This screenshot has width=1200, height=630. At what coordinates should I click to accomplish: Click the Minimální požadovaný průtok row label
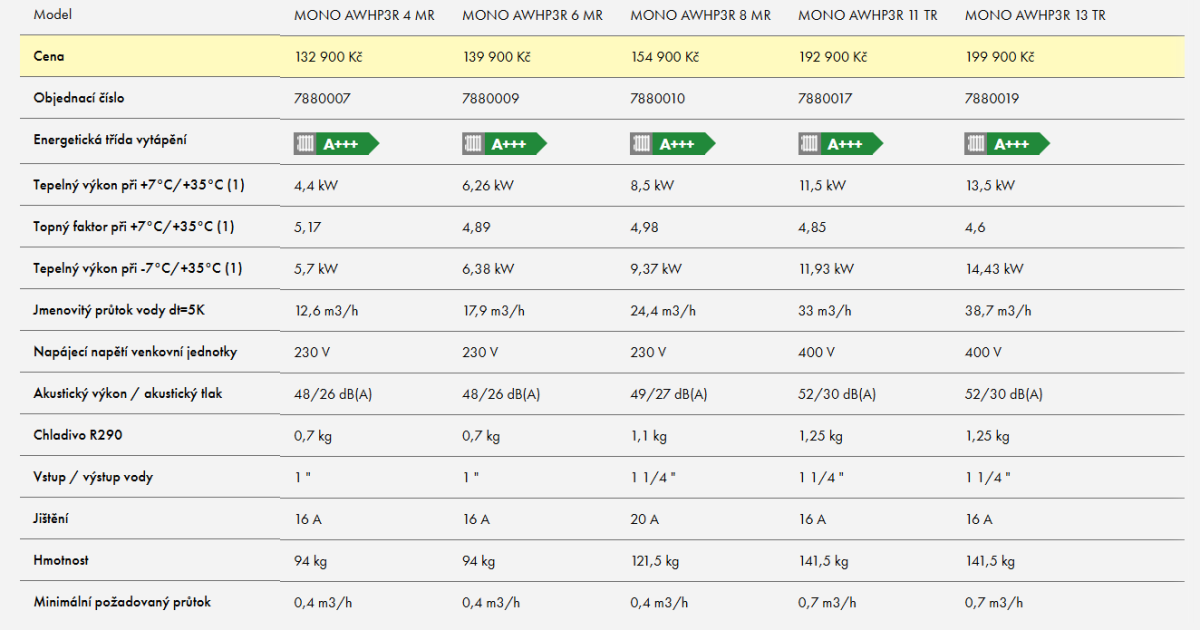(122, 602)
